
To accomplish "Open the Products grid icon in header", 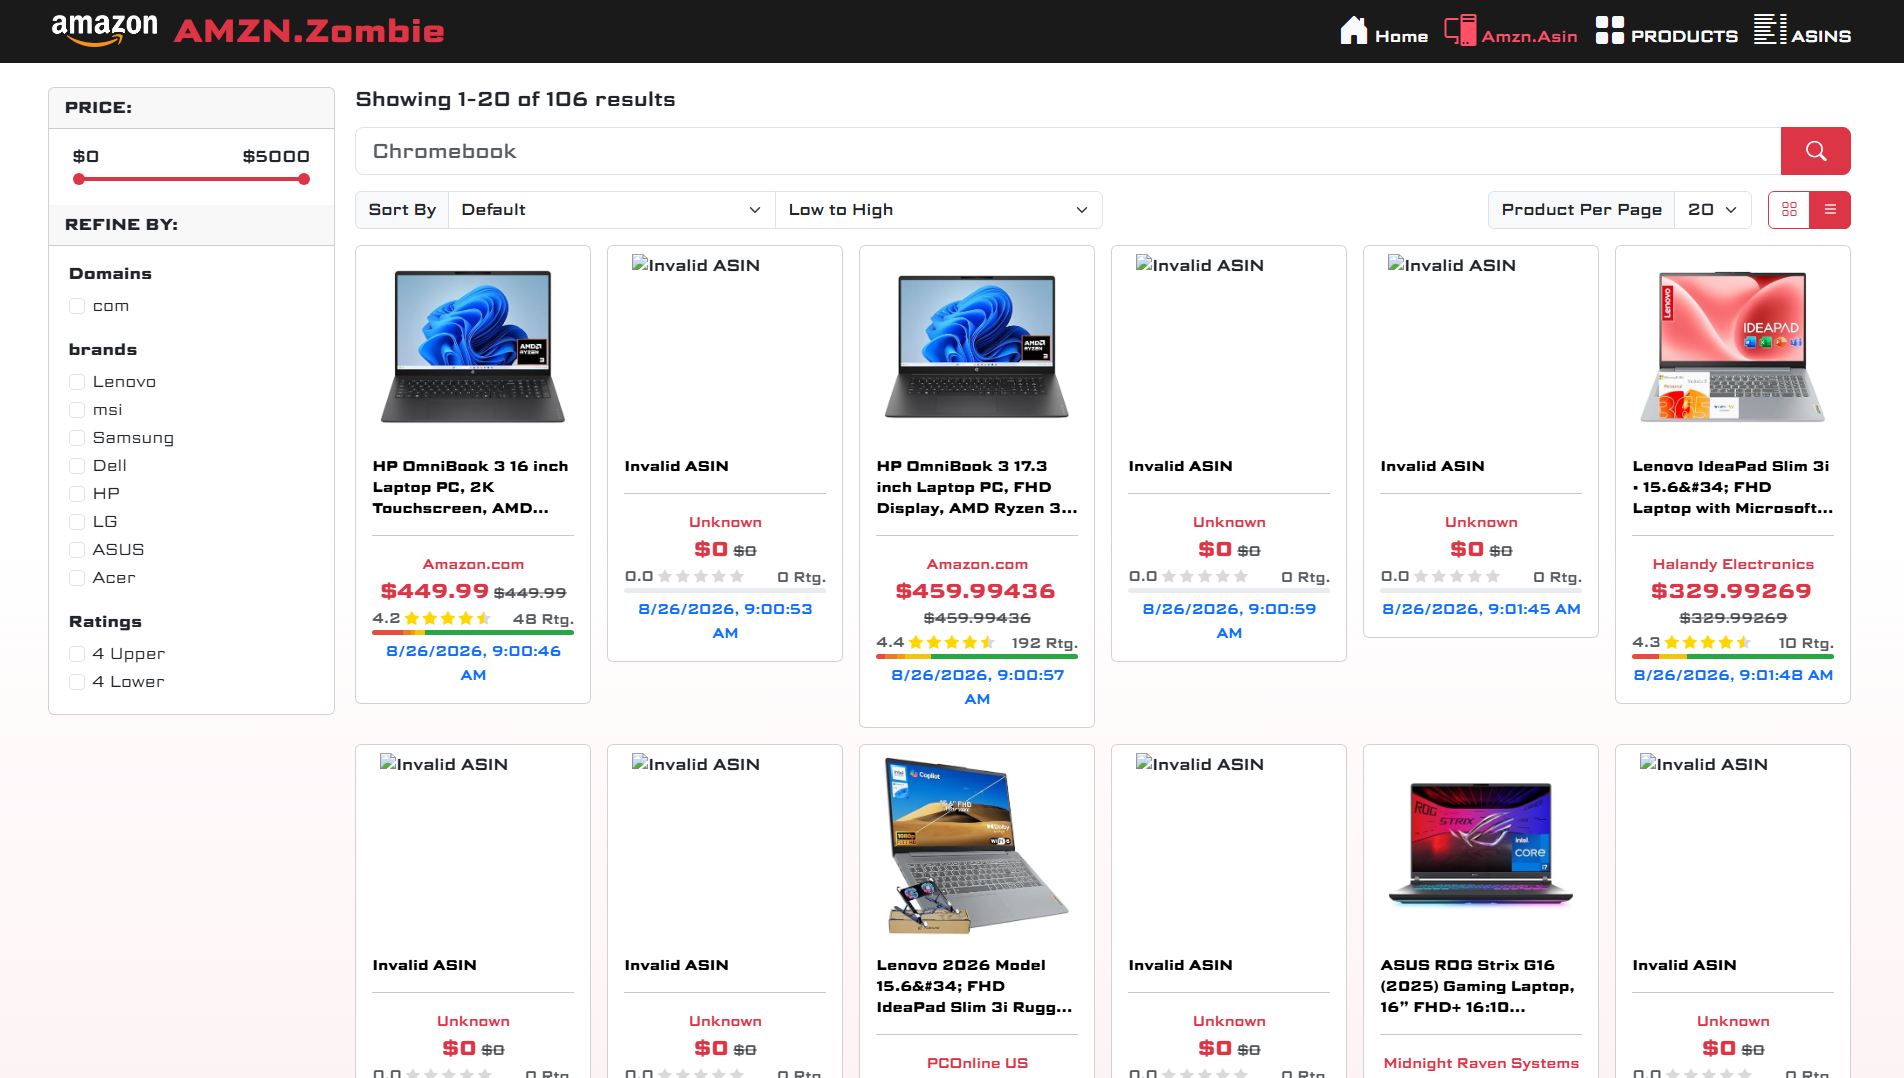I will (1610, 30).
